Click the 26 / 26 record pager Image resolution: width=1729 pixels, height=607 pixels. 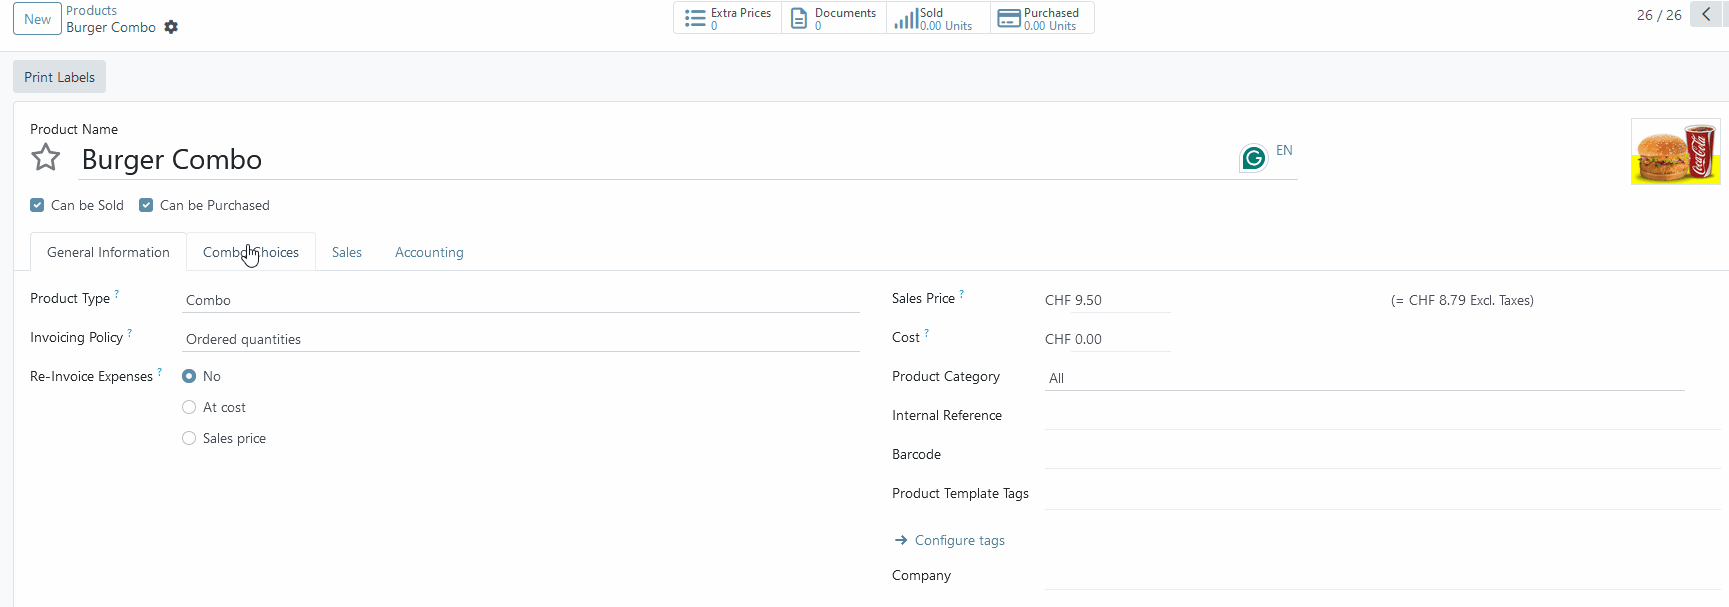click(x=1659, y=15)
